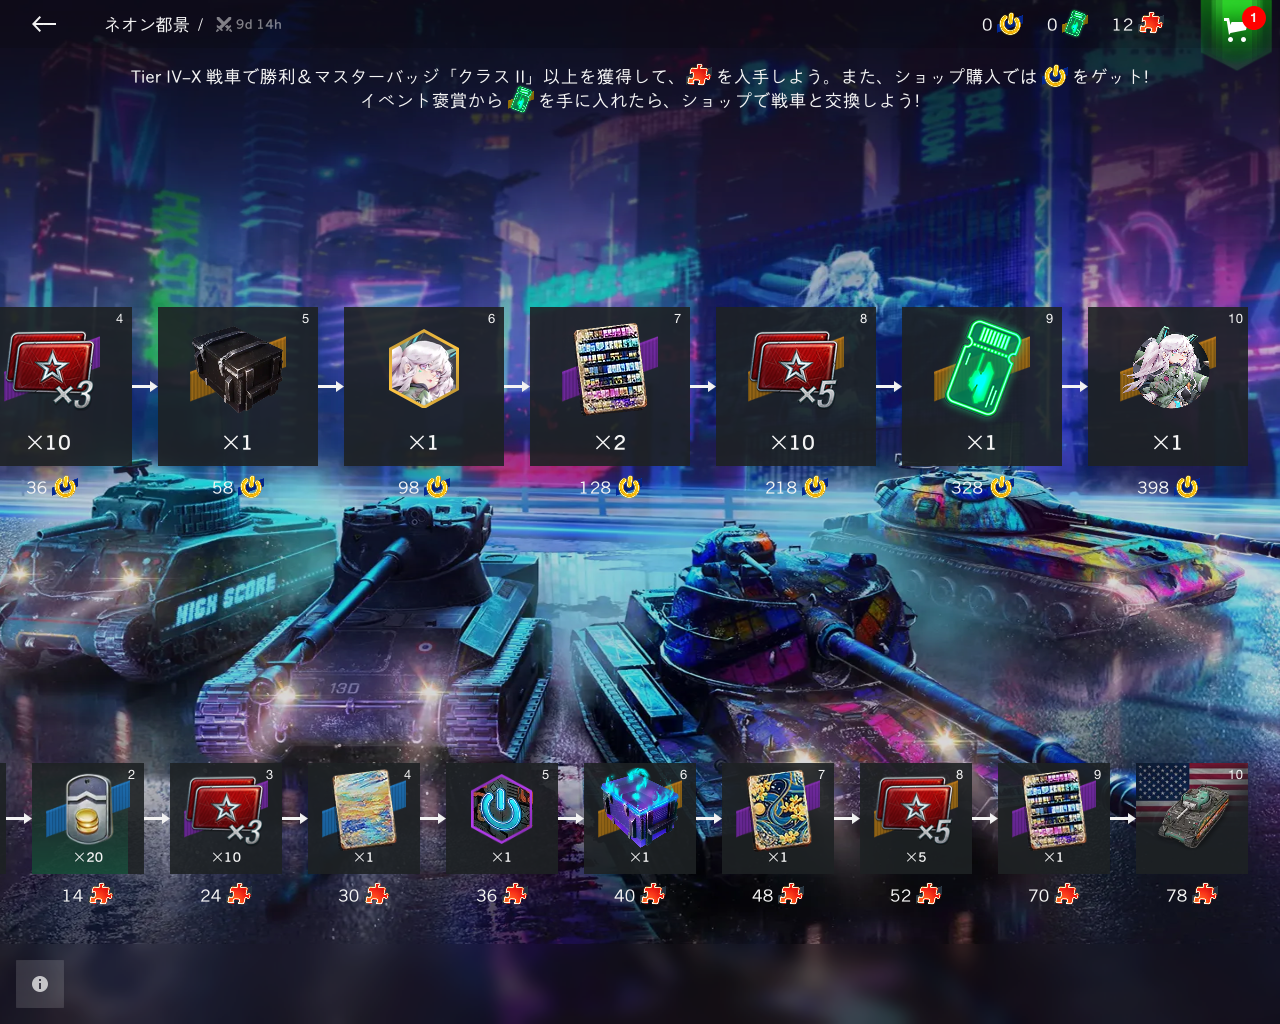Viewport: 1280px width, 1024px height.
Task: Select stage 5 black container reward
Action: pos(238,386)
